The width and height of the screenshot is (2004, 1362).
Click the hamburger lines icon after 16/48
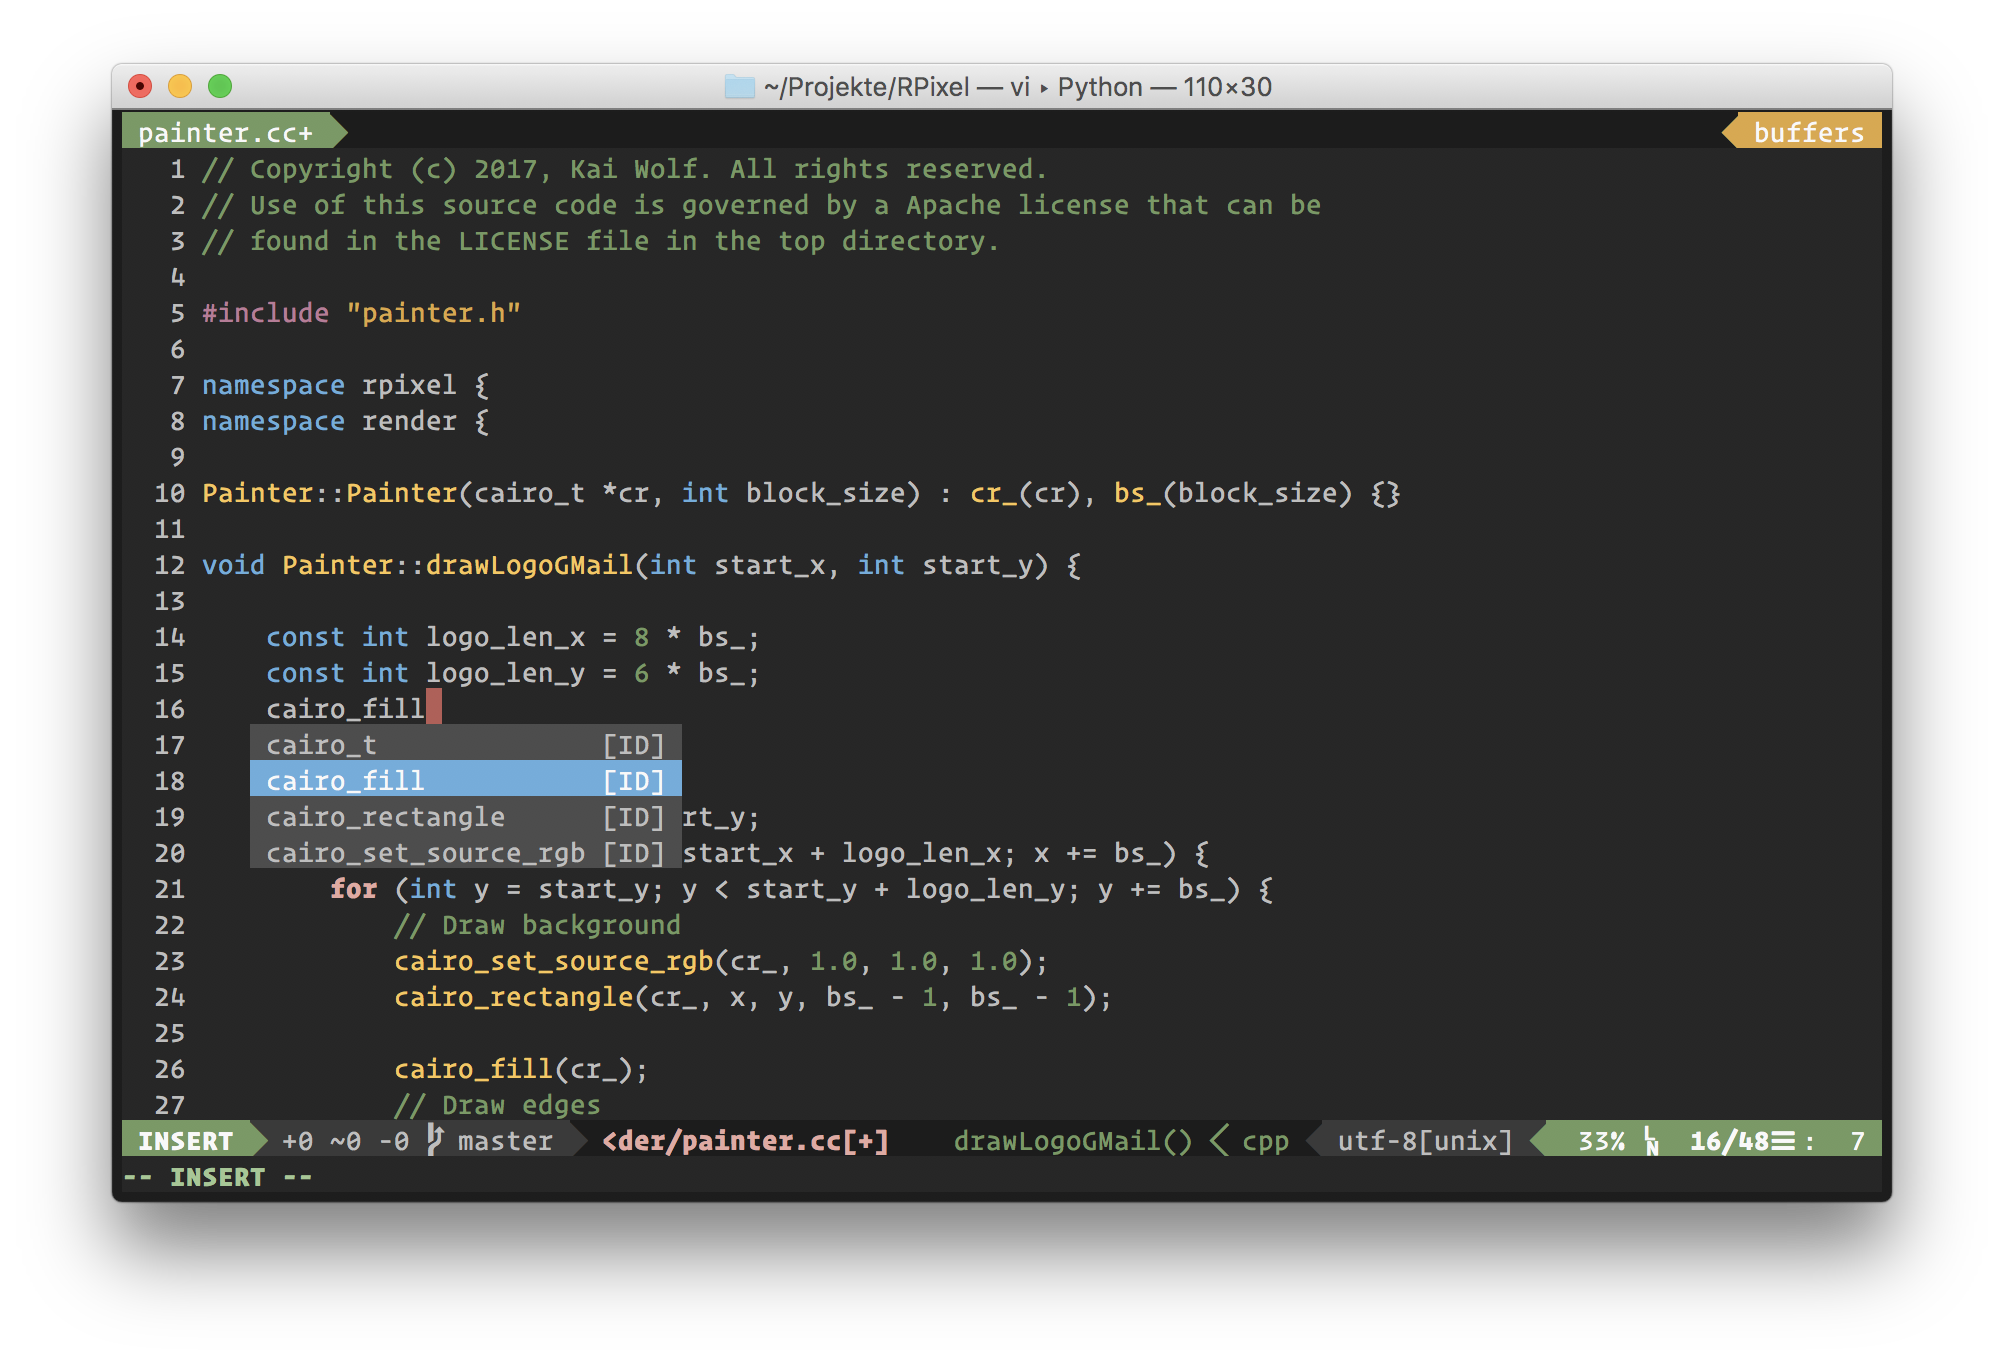pos(1783,1141)
